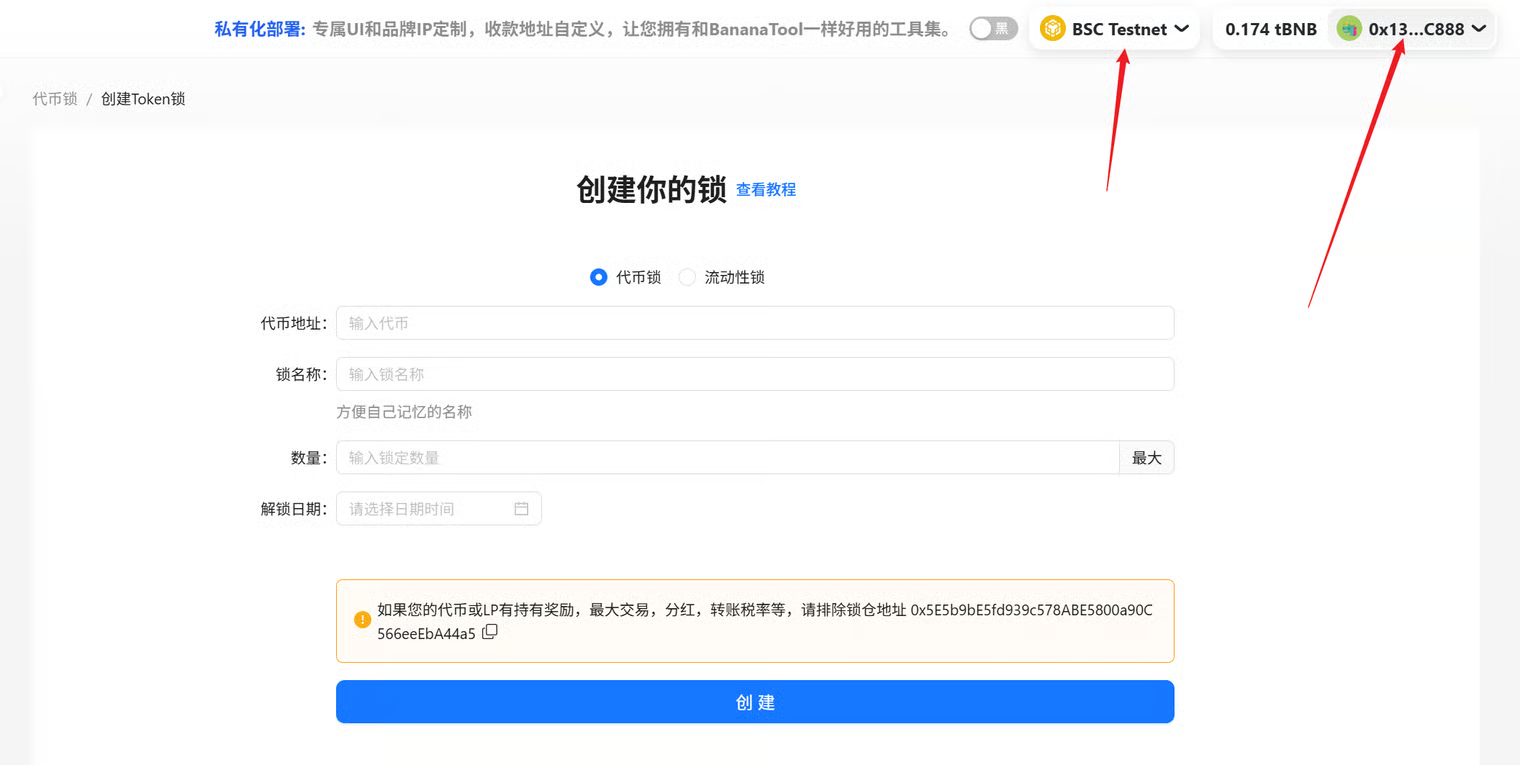This screenshot has height=765, width=1520.
Task: Open the 查看教程 tutorial link
Action: click(766, 190)
